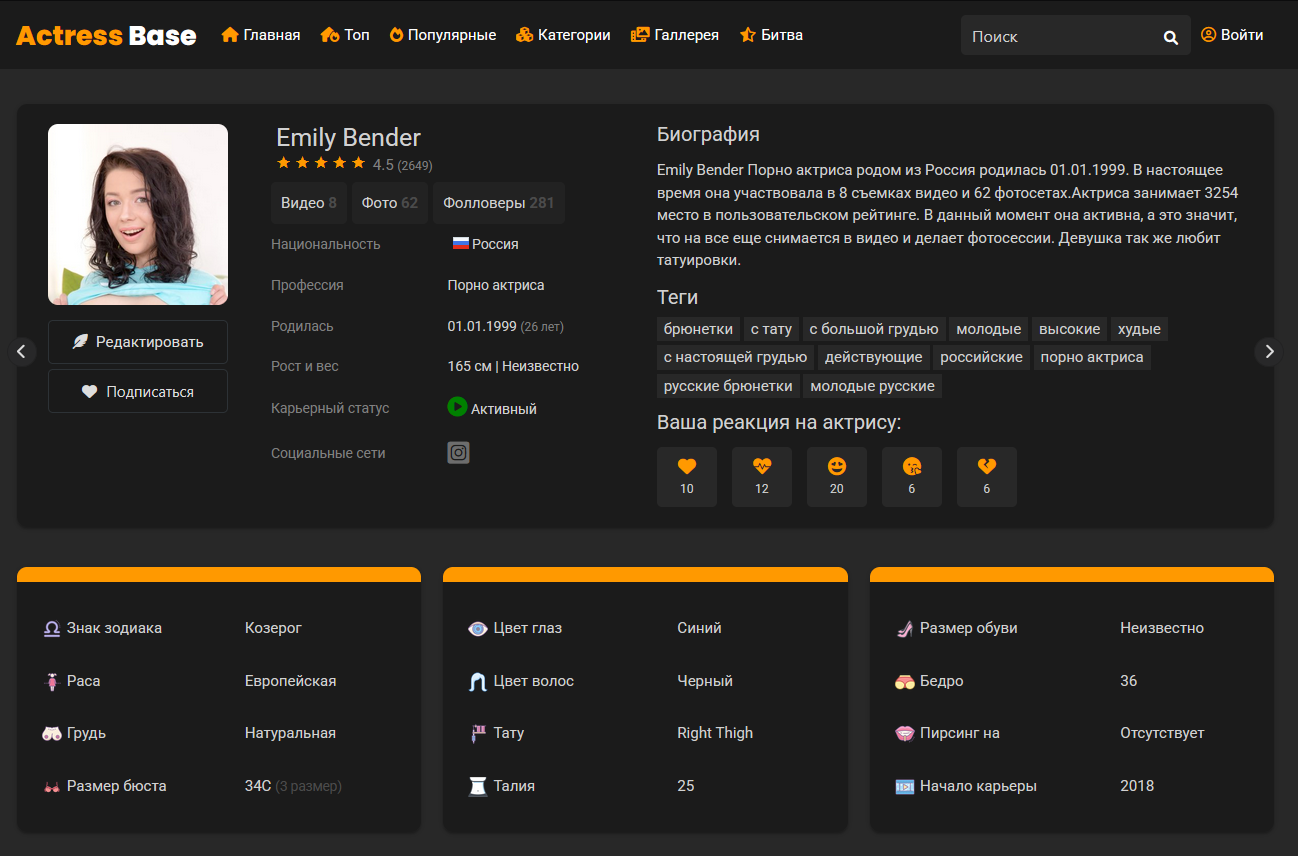
Task: Click the Биография heading
Action: point(708,135)
